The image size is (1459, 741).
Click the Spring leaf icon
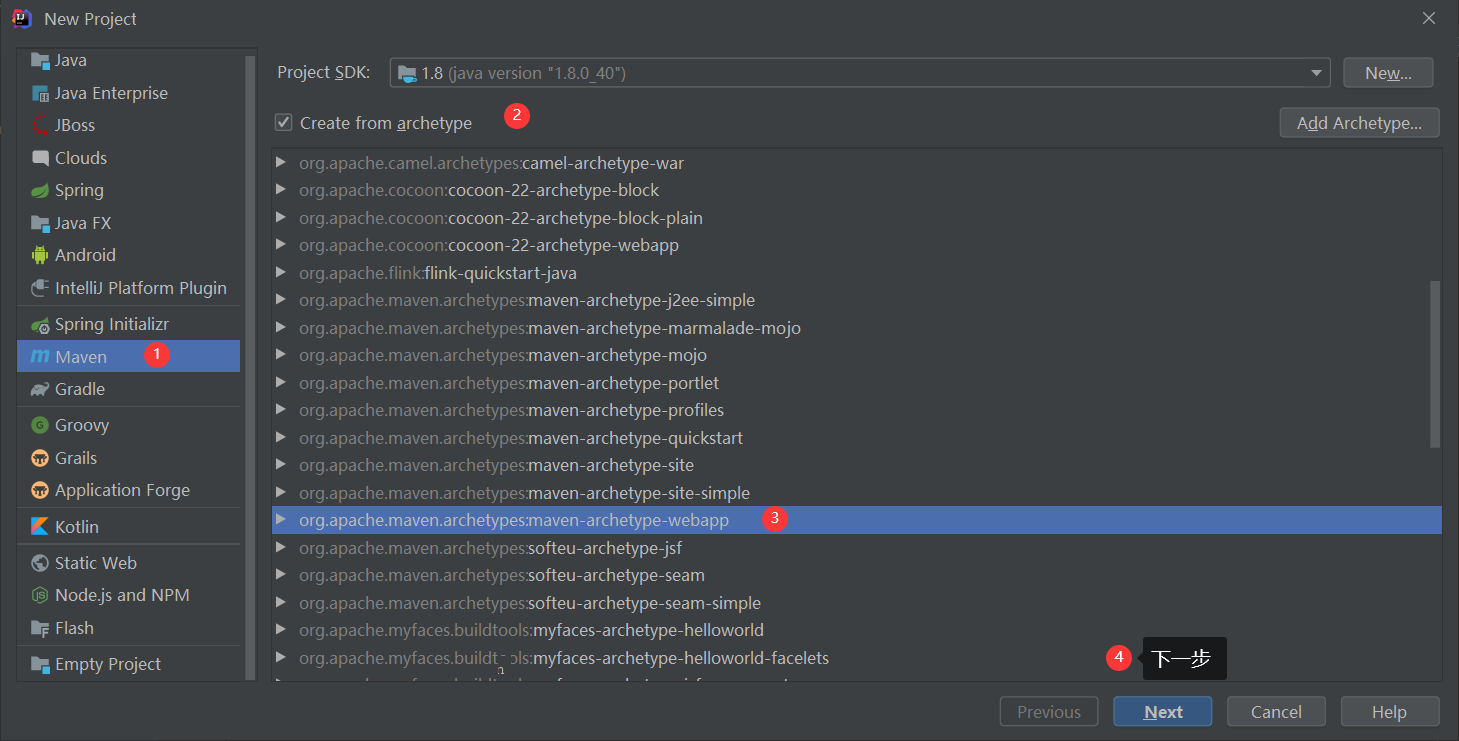pyautogui.click(x=40, y=191)
